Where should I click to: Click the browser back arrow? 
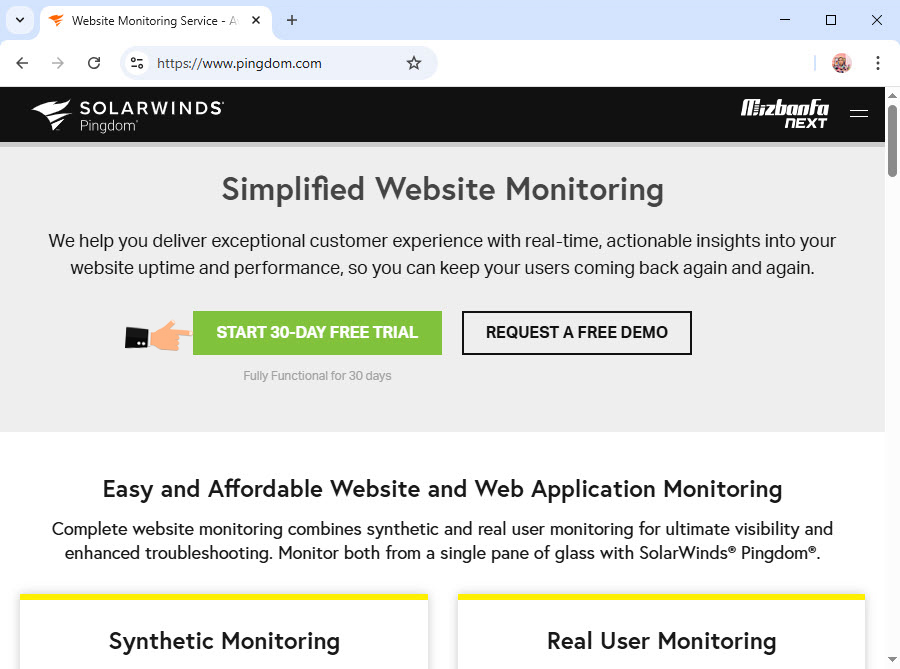(22, 63)
